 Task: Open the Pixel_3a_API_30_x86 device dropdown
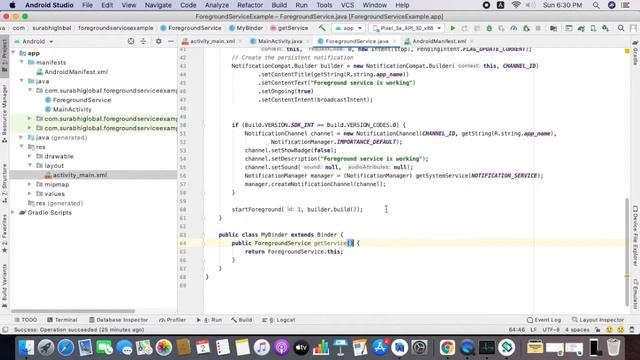tap(407, 28)
